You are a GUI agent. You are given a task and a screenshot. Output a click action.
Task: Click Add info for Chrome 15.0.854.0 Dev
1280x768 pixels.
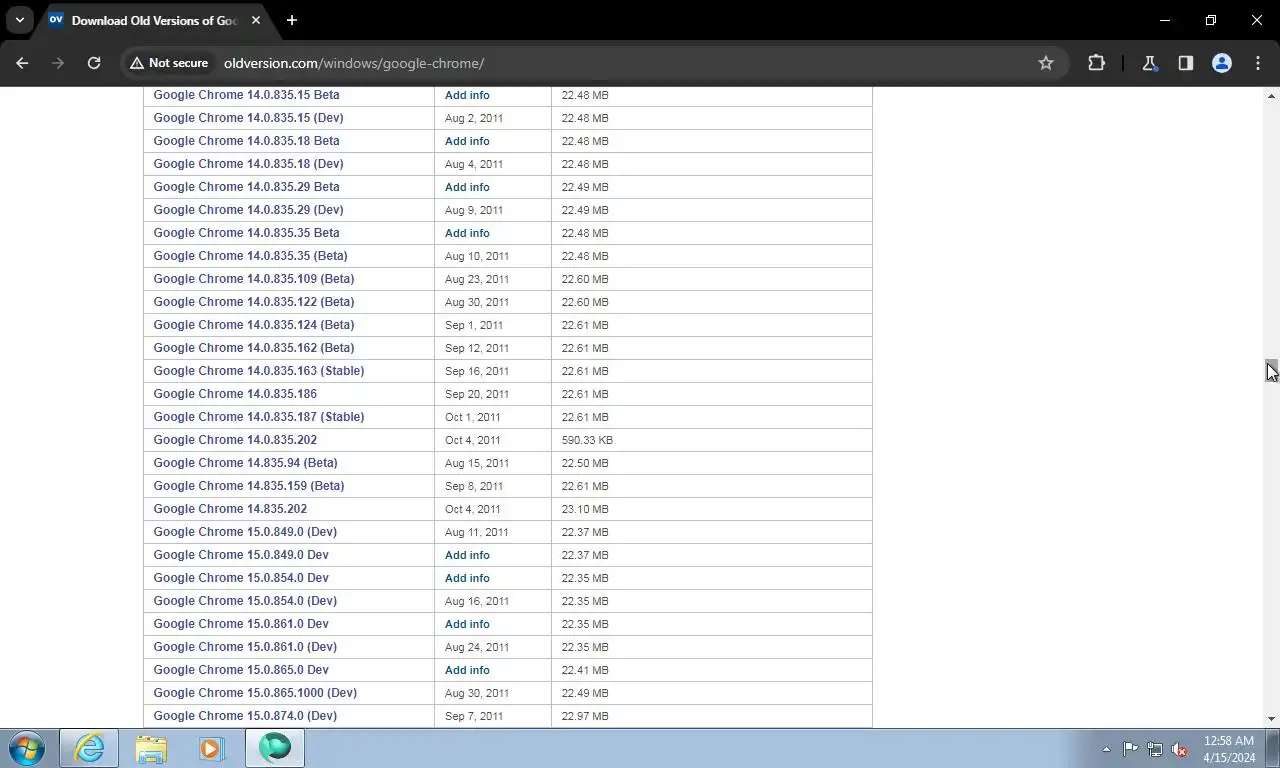(x=467, y=578)
